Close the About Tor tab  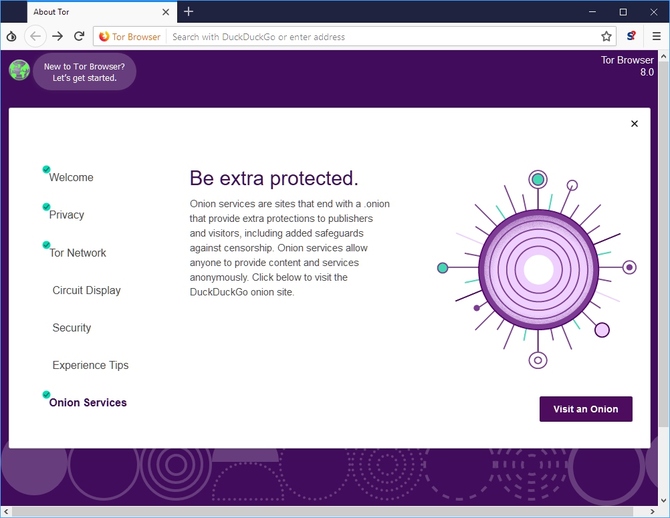(166, 12)
